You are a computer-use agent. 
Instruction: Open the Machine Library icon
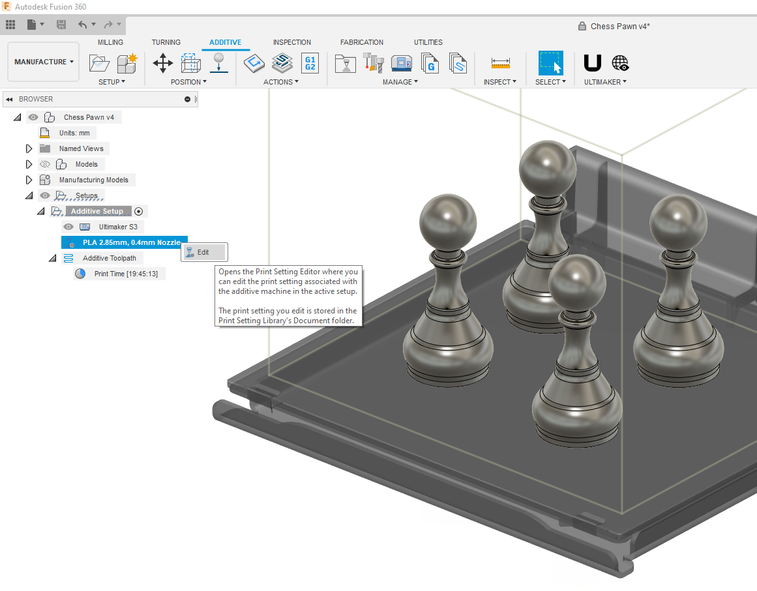coord(401,63)
